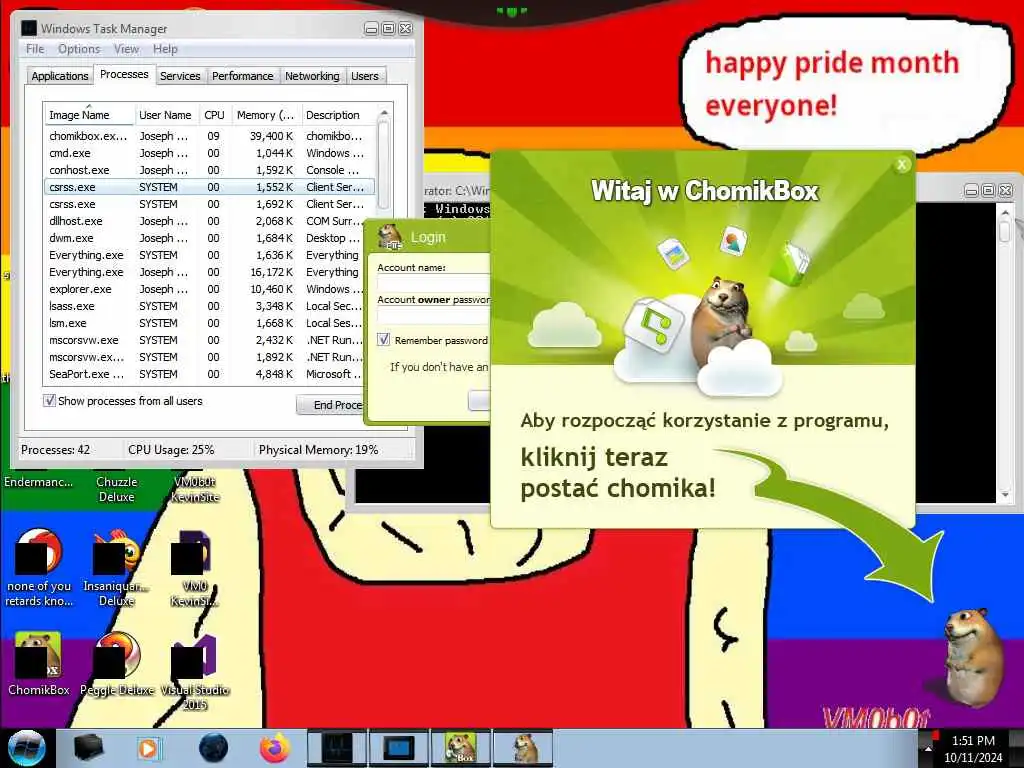The width and height of the screenshot is (1024, 768).
Task: Open the media player taskbar icon
Action: coord(148,748)
